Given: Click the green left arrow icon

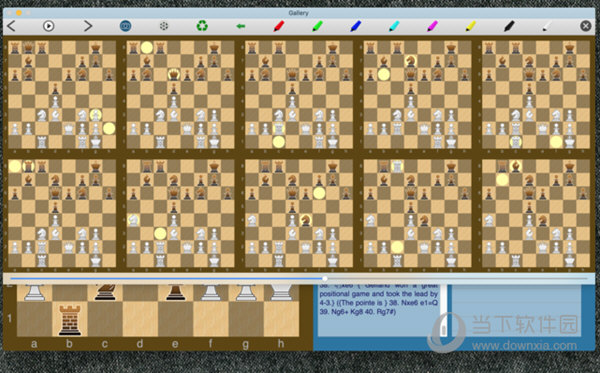Looking at the screenshot, I should click(x=241, y=26).
